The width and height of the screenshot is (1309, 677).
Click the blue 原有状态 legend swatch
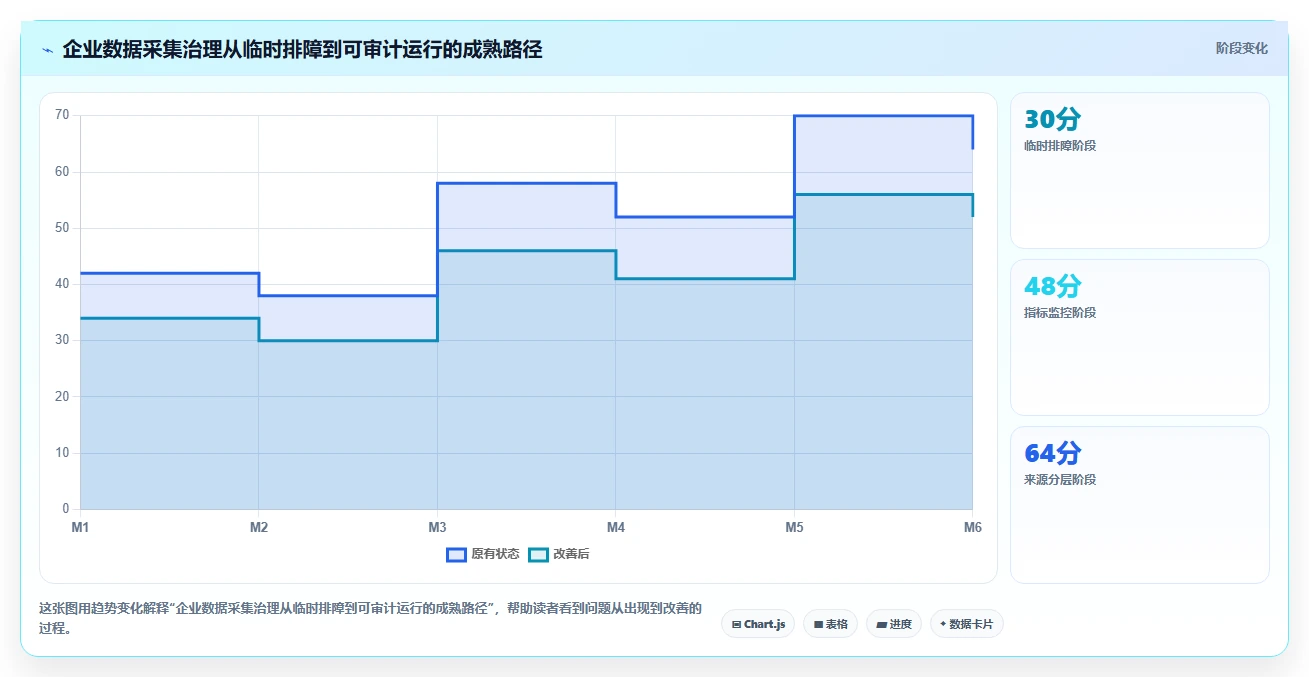click(457, 554)
